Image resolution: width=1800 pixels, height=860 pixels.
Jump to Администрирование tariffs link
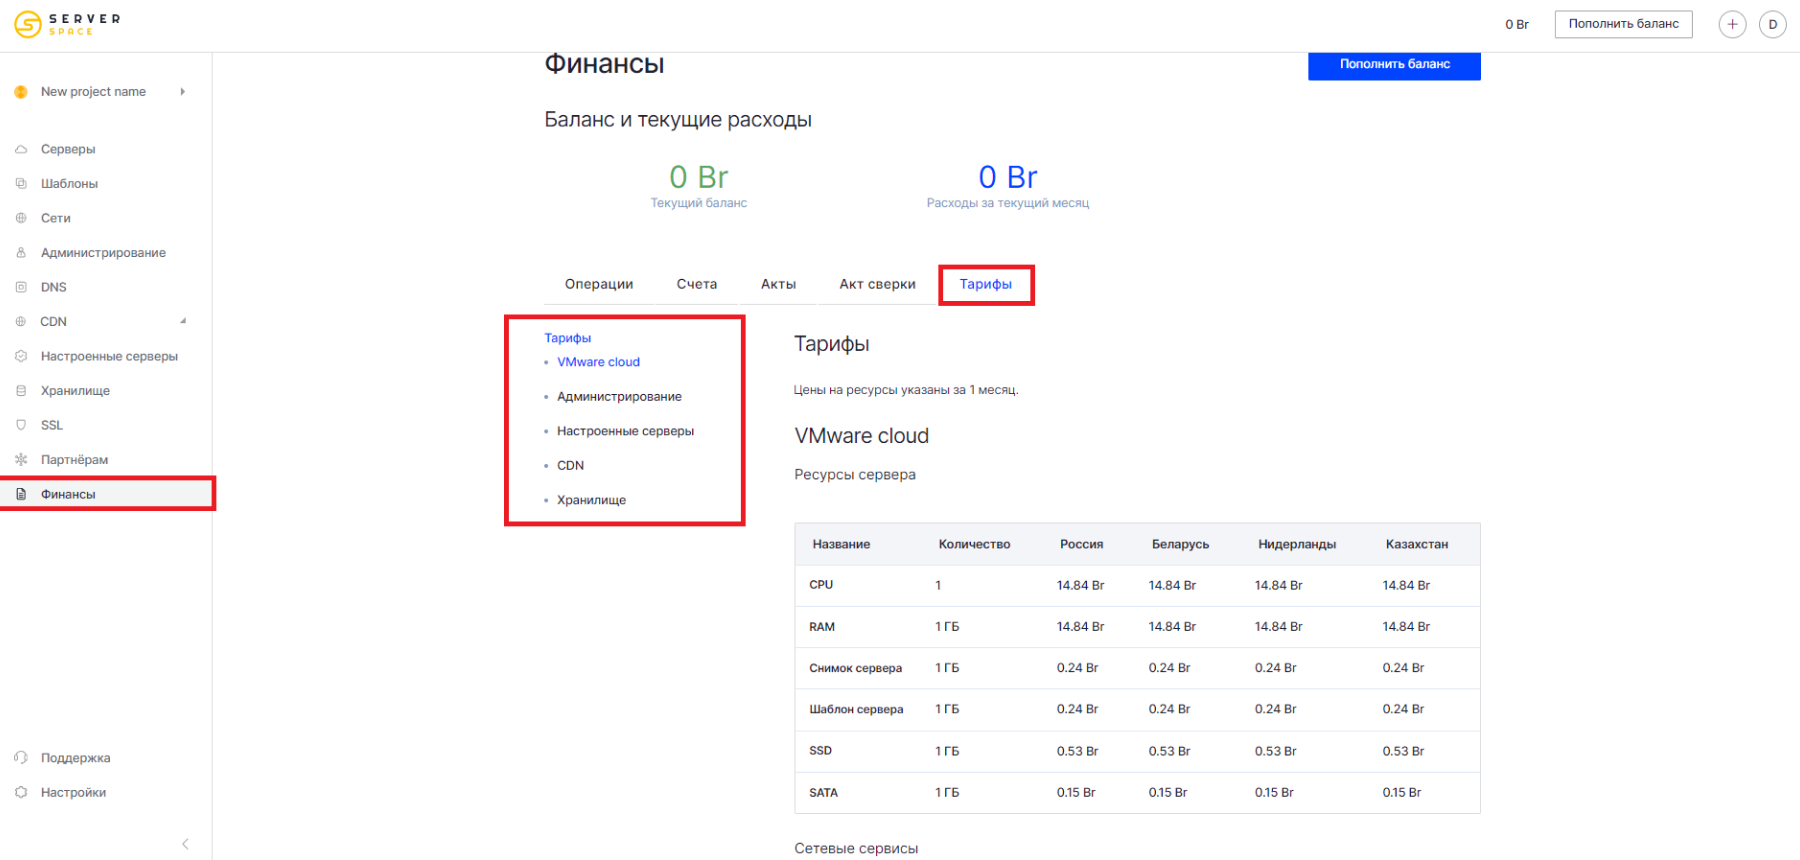point(619,397)
